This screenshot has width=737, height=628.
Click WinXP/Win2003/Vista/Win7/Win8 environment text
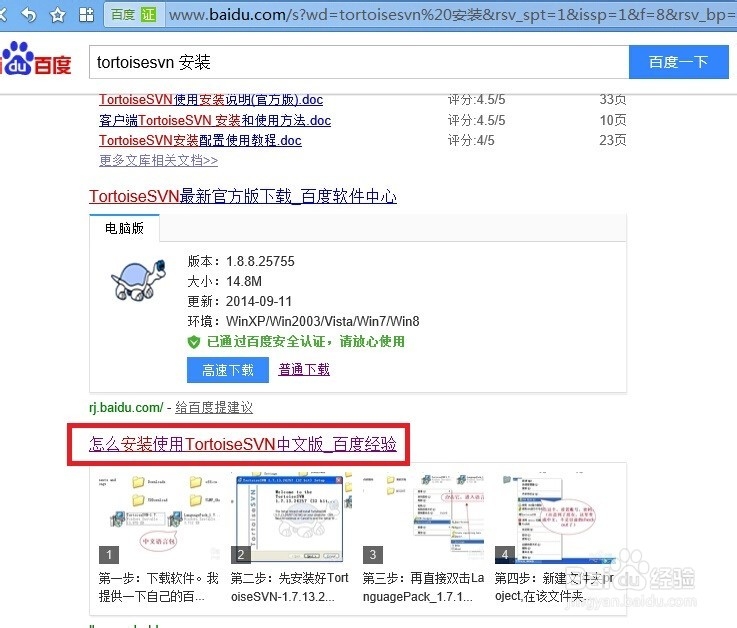[x=323, y=322]
